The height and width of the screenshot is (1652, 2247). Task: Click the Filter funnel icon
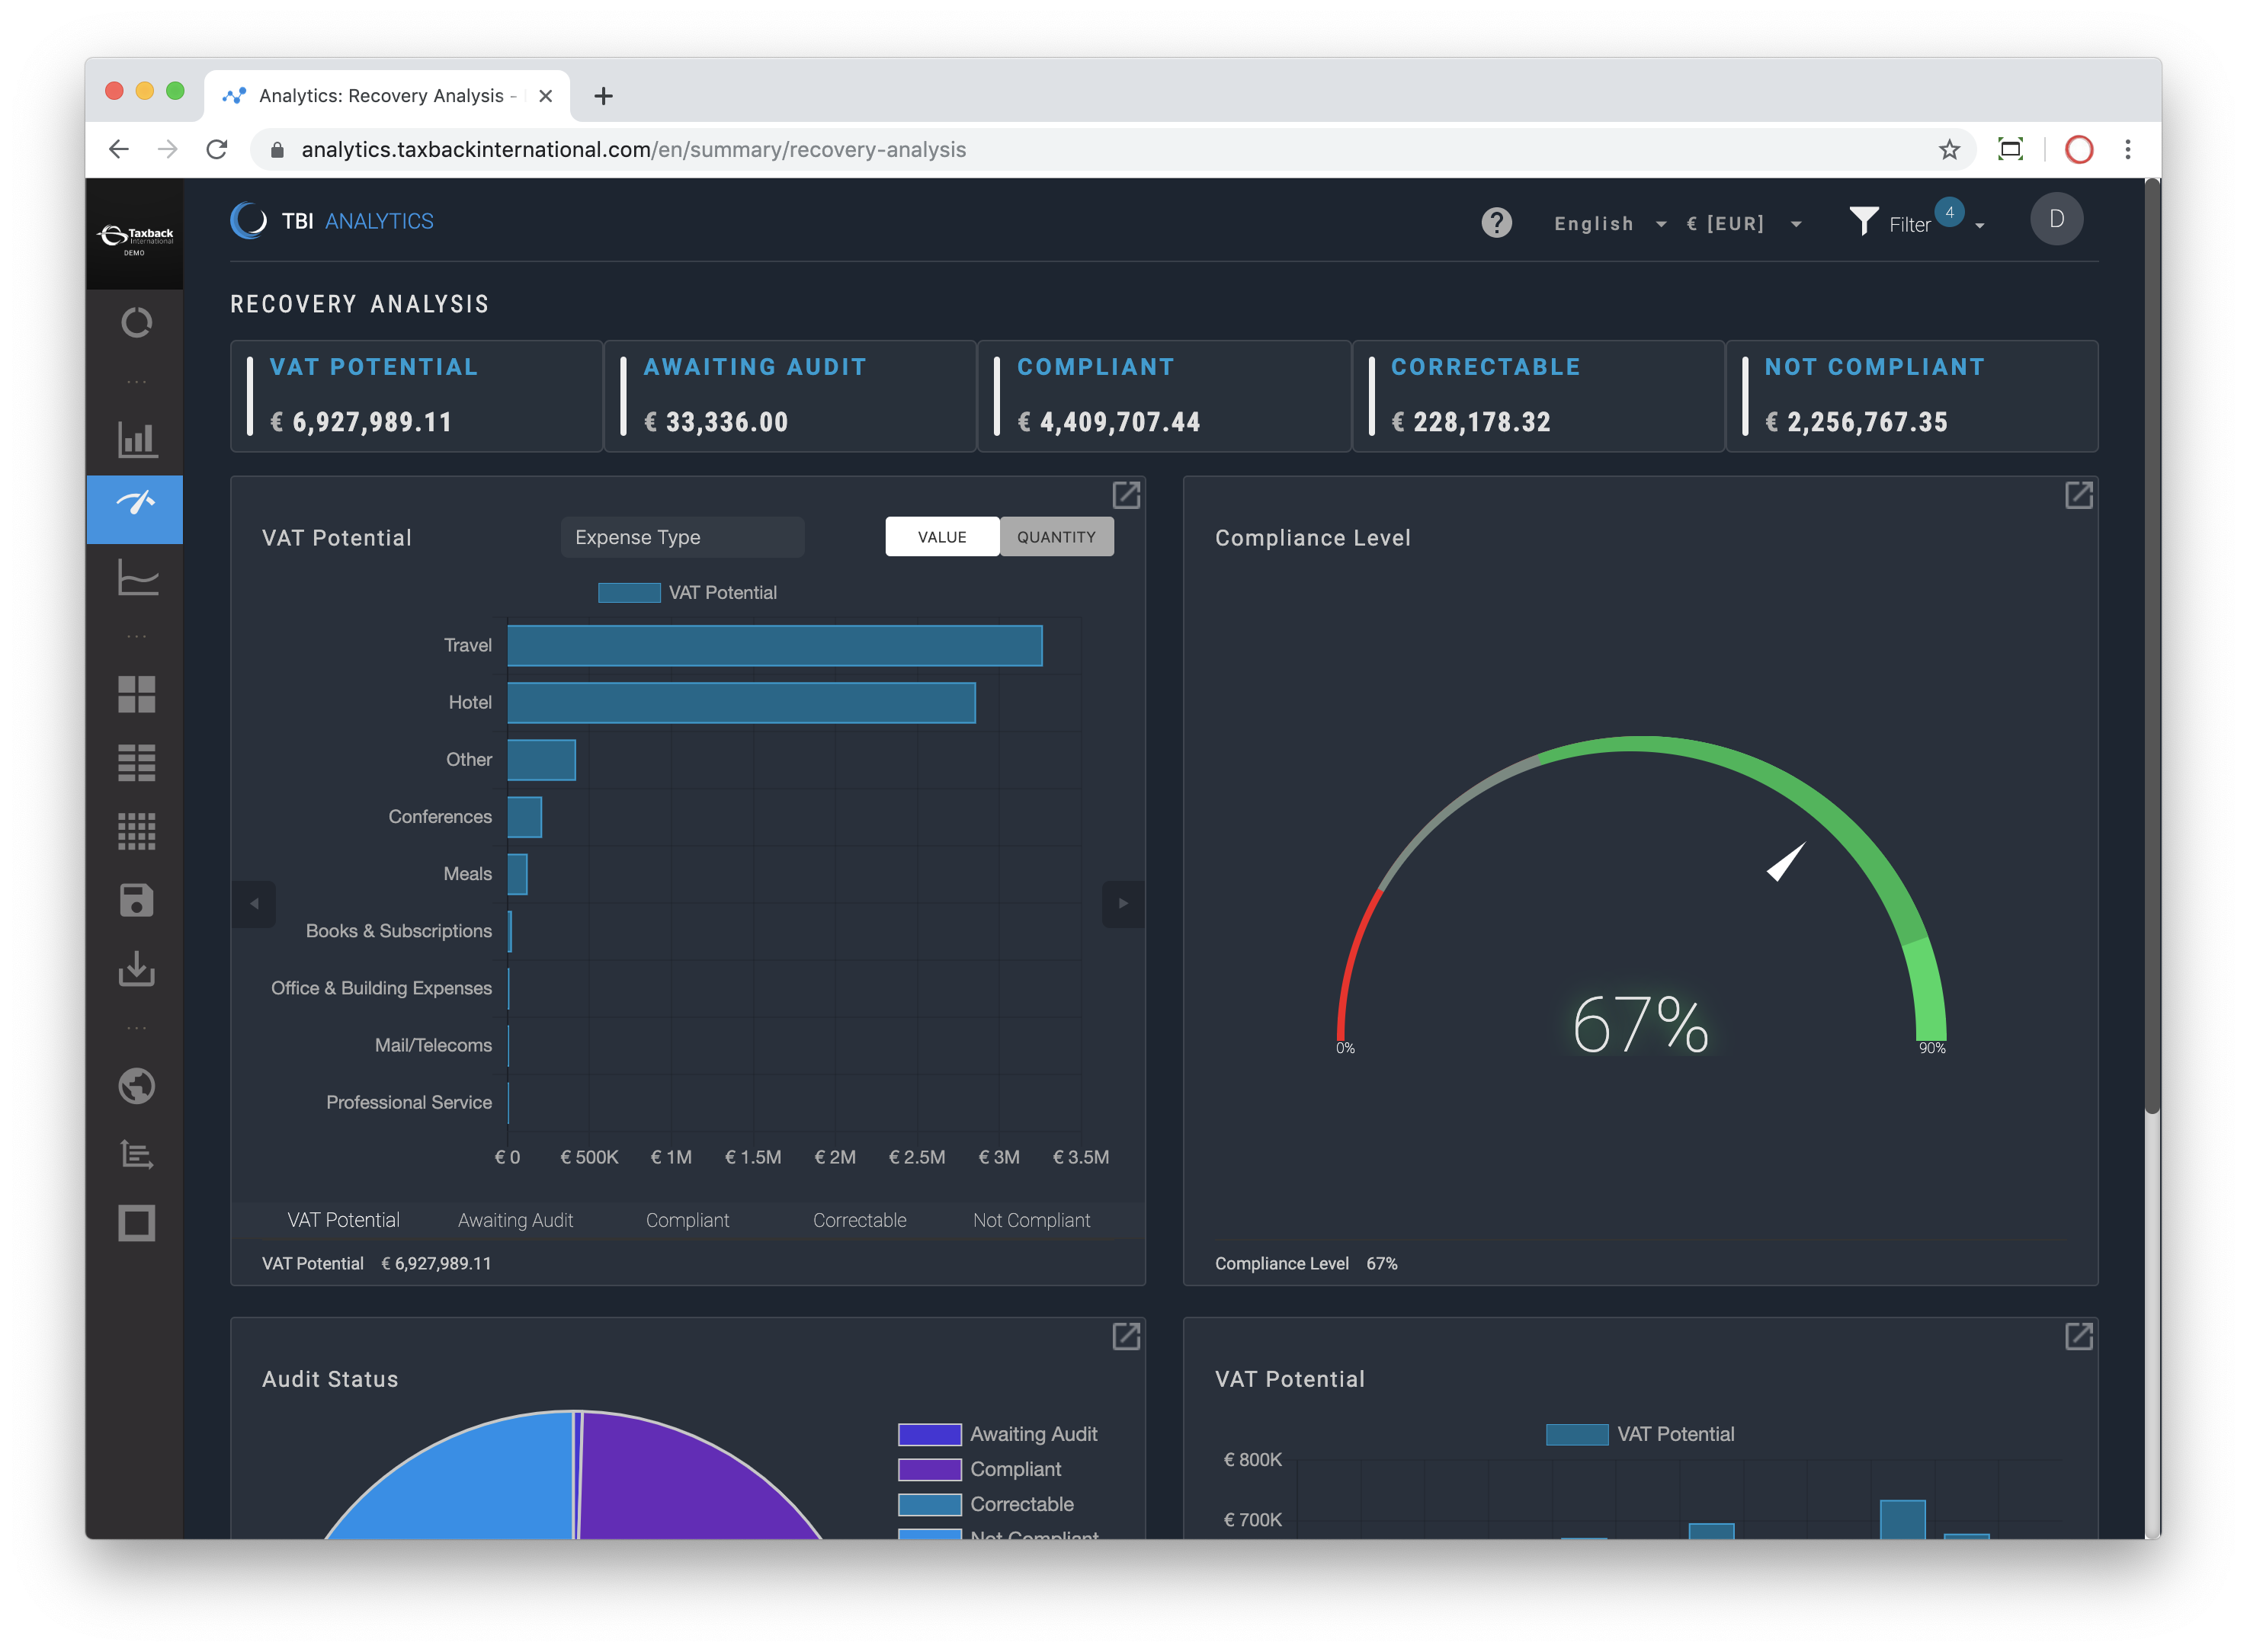[1863, 221]
